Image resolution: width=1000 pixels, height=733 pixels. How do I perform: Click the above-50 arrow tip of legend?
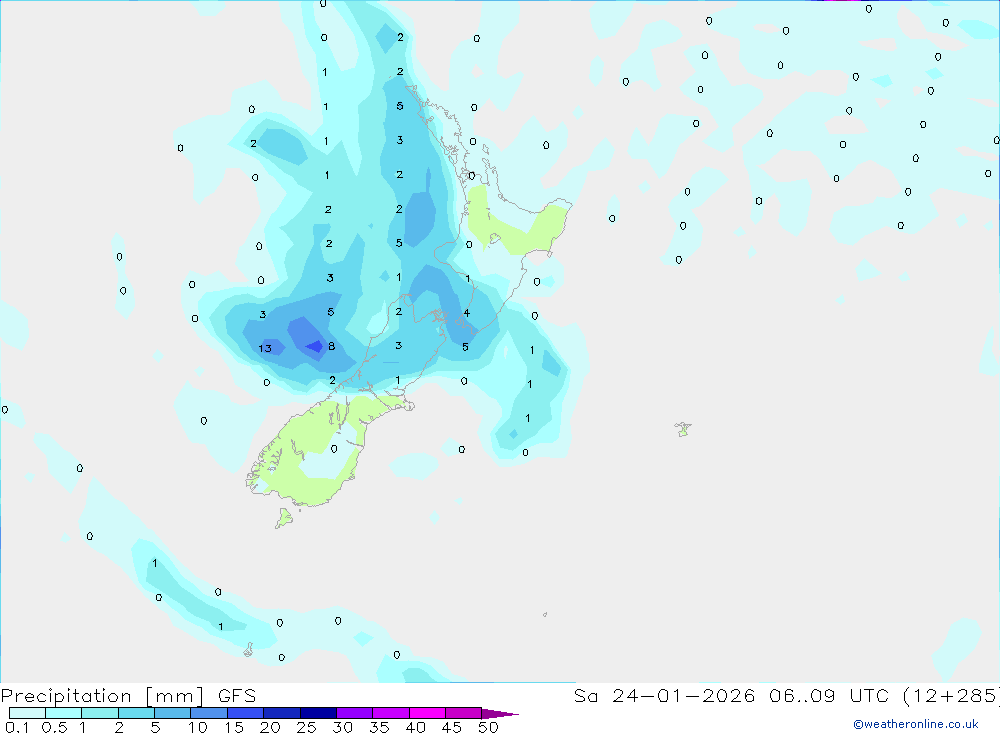tap(500, 713)
